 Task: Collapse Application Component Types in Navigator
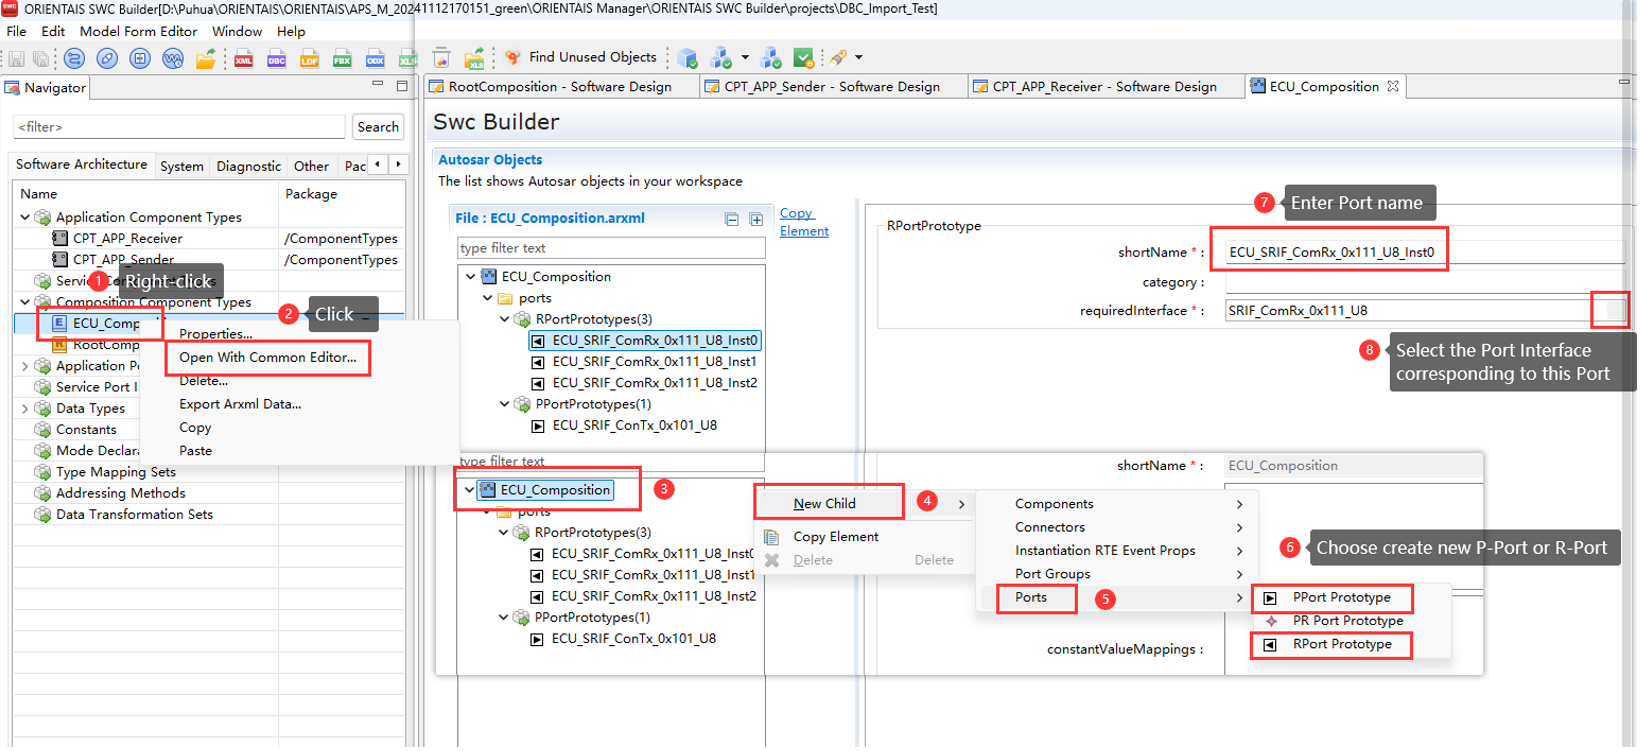(x=25, y=217)
